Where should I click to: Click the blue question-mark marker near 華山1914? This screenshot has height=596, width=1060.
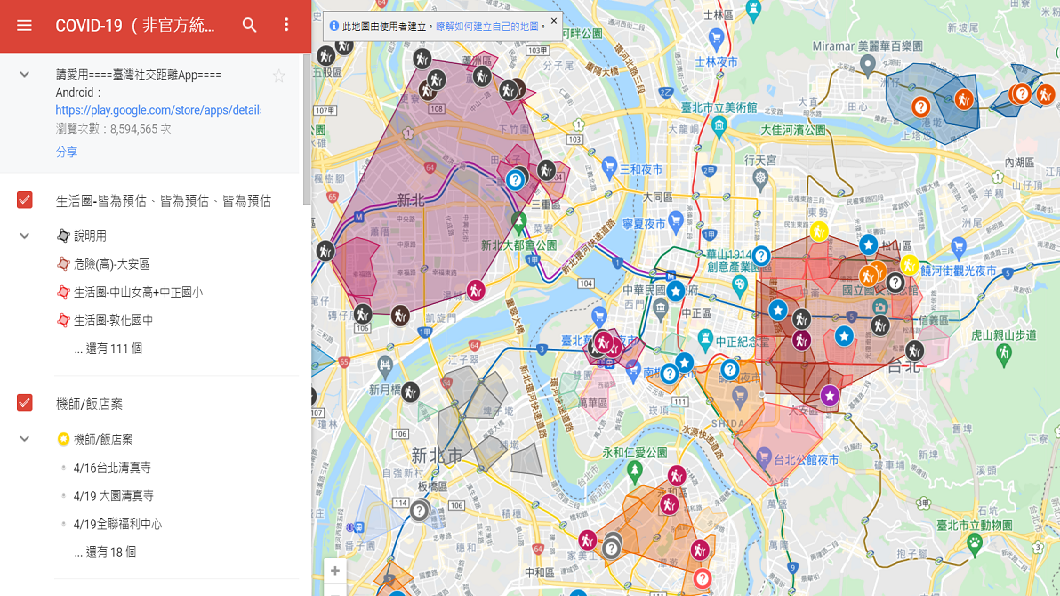pos(761,255)
